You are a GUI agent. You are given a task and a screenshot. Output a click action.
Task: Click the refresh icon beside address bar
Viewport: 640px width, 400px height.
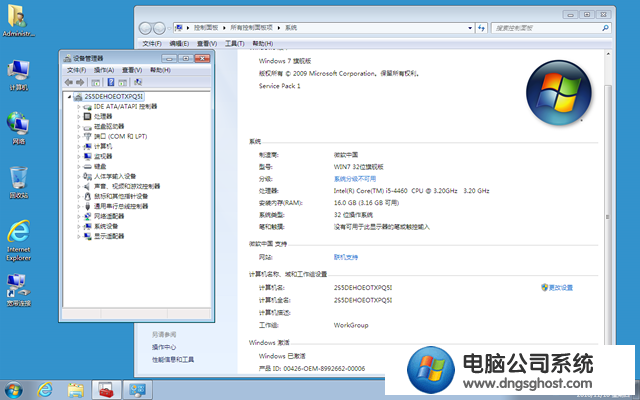click(x=482, y=28)
